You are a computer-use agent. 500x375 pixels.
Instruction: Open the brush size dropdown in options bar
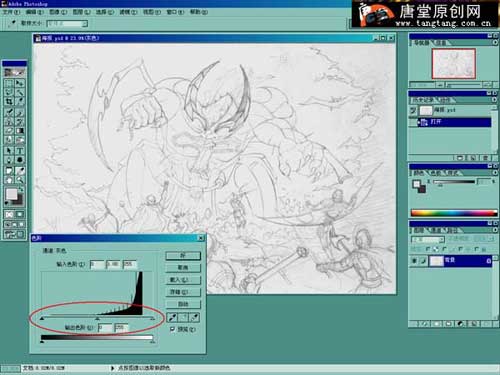[x=85, y=23]
